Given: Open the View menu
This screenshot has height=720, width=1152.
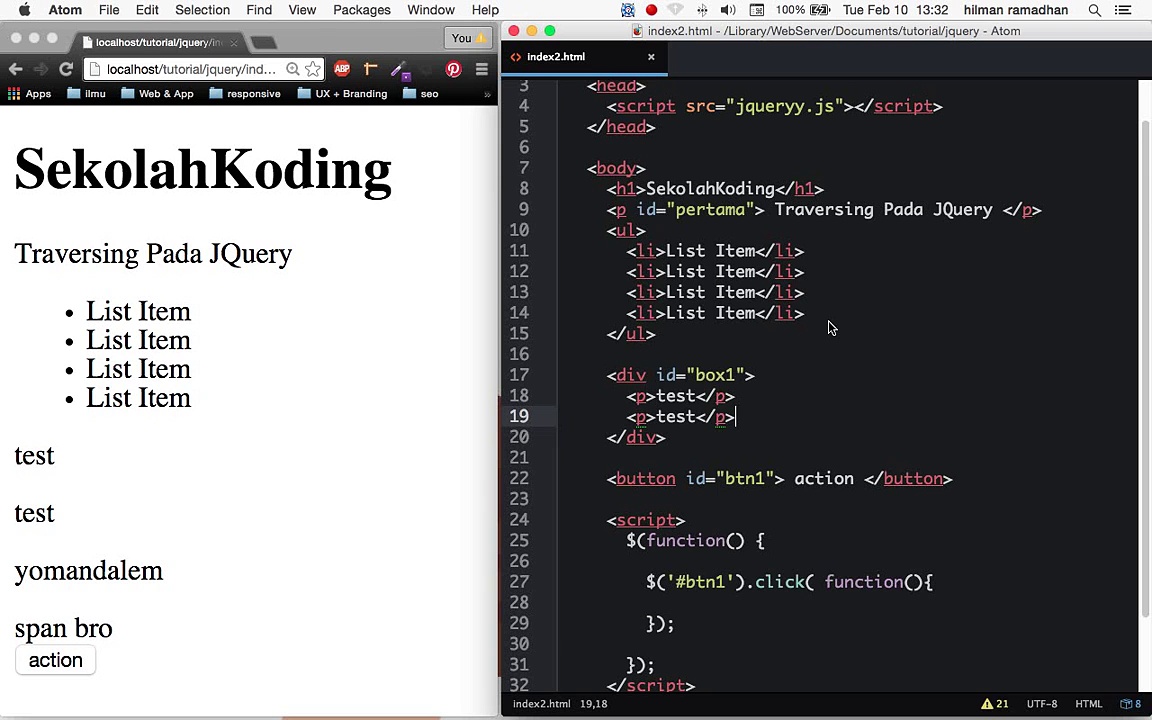Looking at the screenshot, I should tap(302, 10).
